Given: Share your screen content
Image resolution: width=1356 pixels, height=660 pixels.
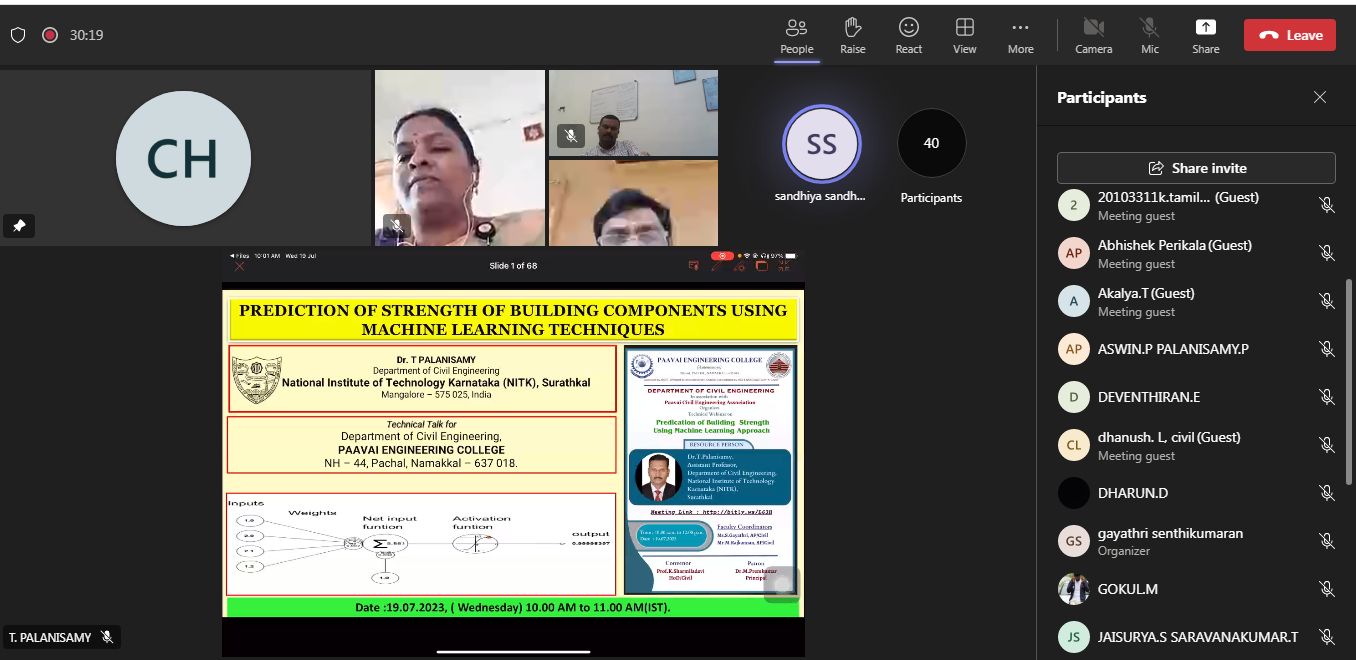Looking at the screenshot, I should 1205,34.
